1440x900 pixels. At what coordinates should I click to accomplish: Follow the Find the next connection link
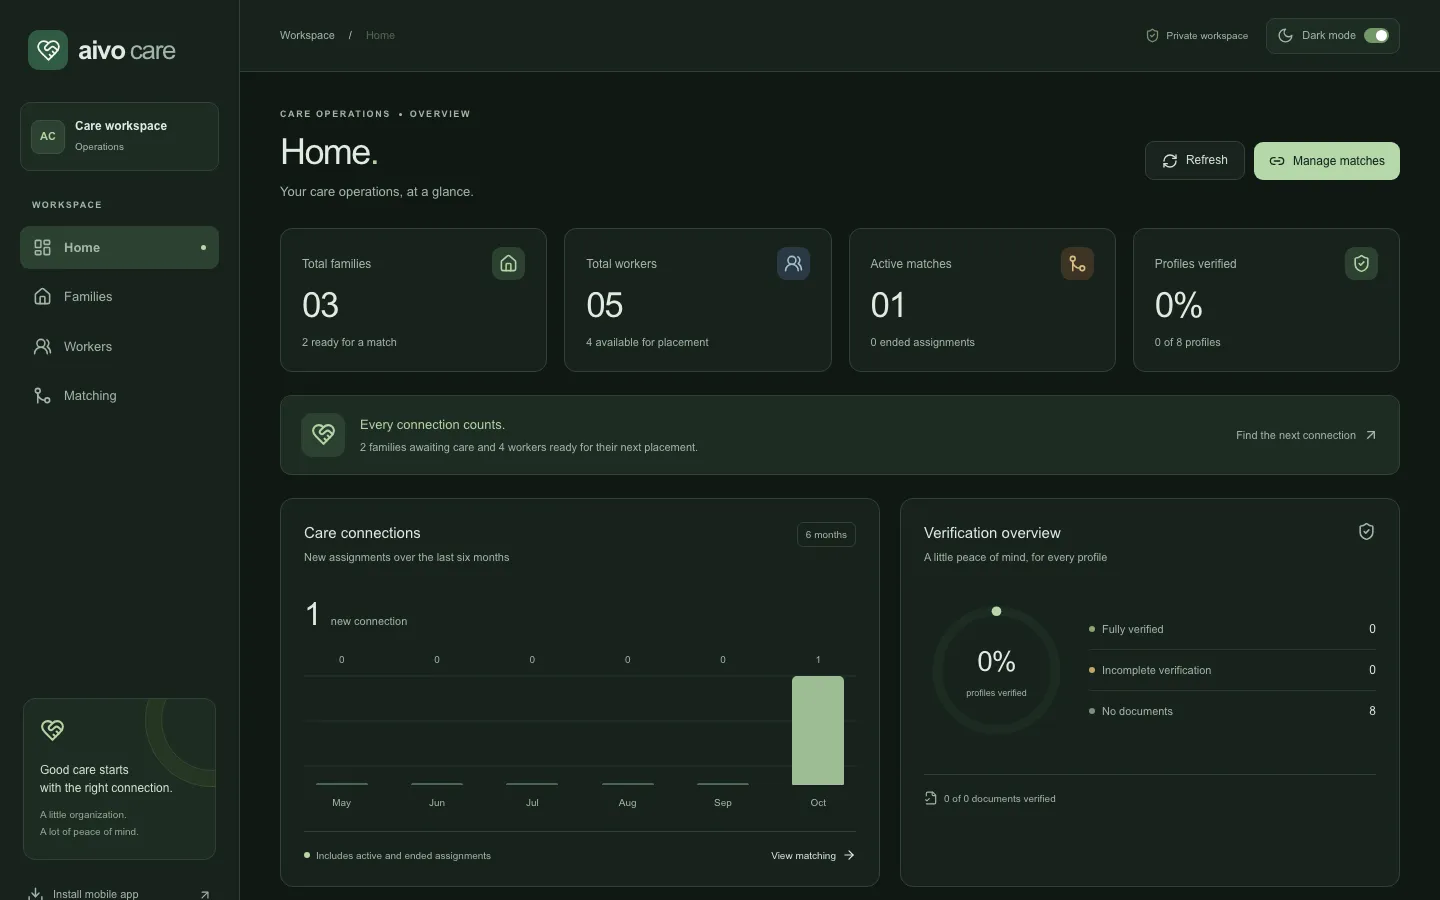1306,435
